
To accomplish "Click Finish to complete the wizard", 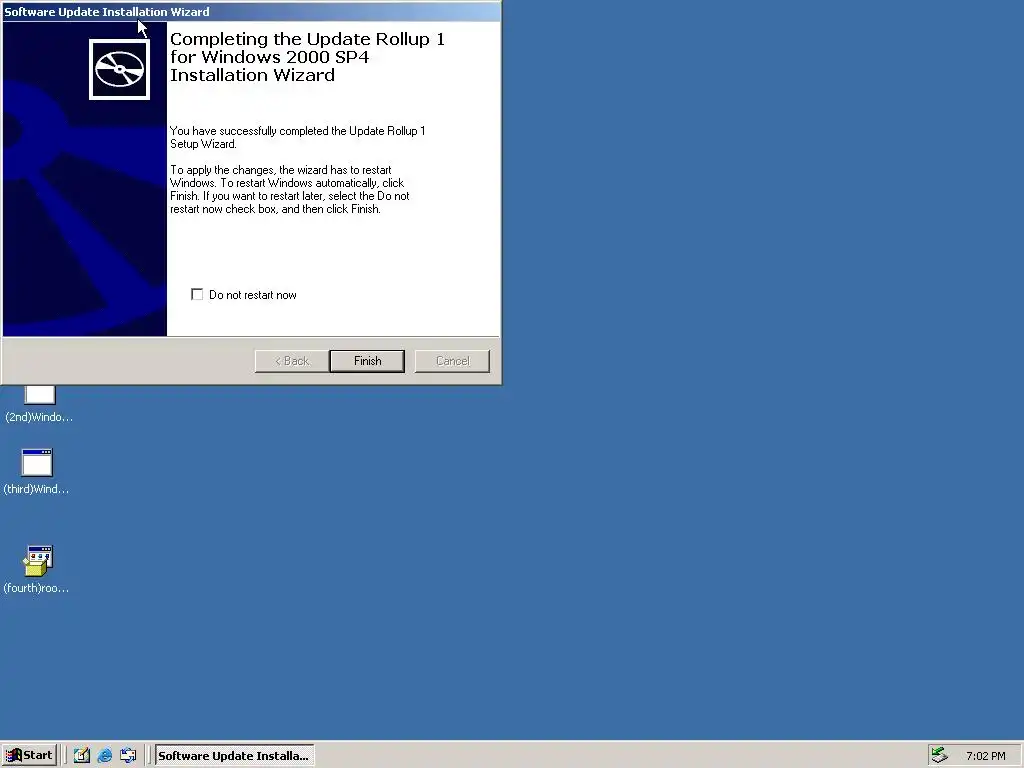I will (367, 361).
